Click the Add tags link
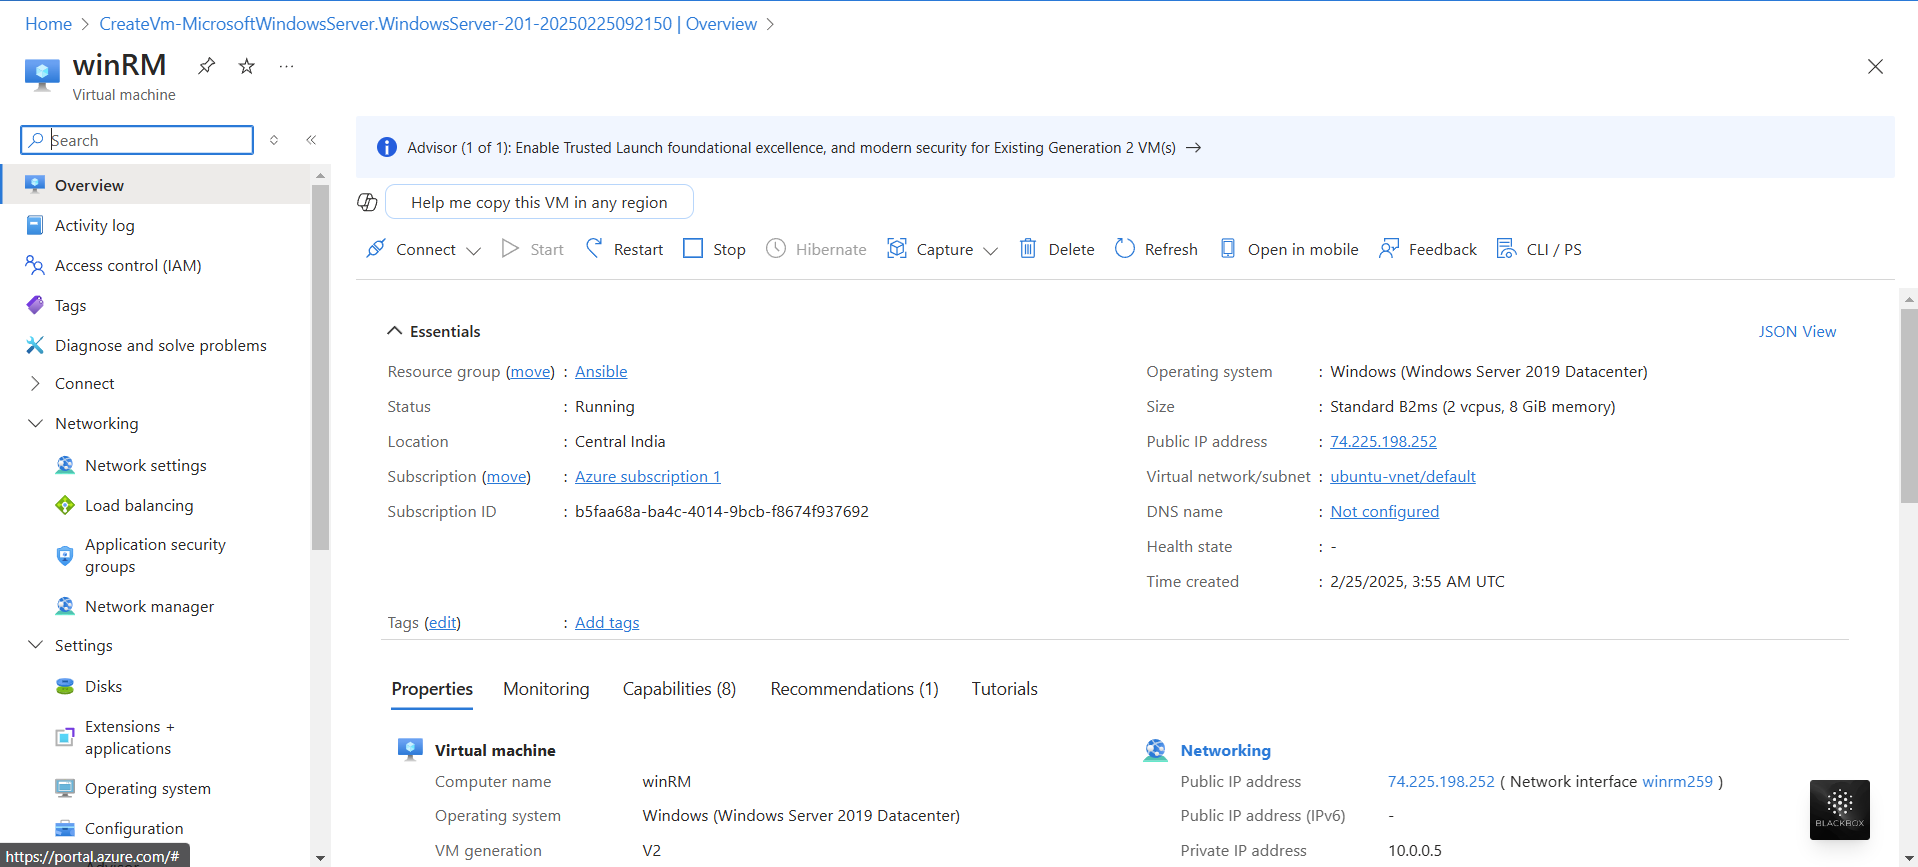1918x867 pixels. point(607,622)
